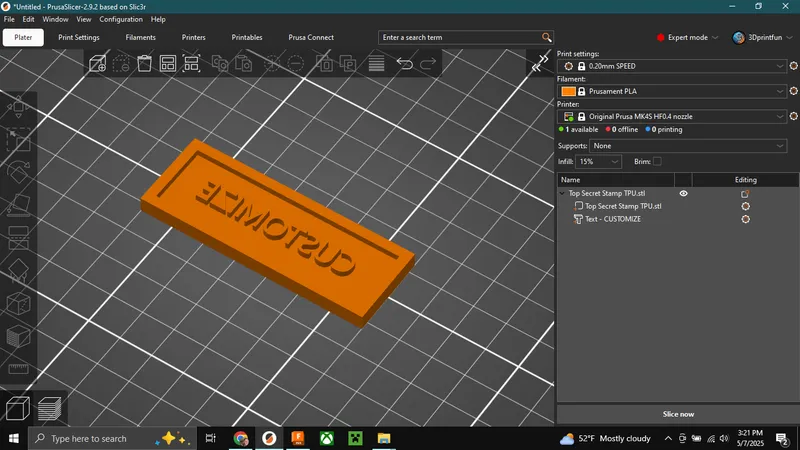The width and height of the screenshot is (800, 450).
Task: Click the Split to parts icon
Action: click(348, 64)
